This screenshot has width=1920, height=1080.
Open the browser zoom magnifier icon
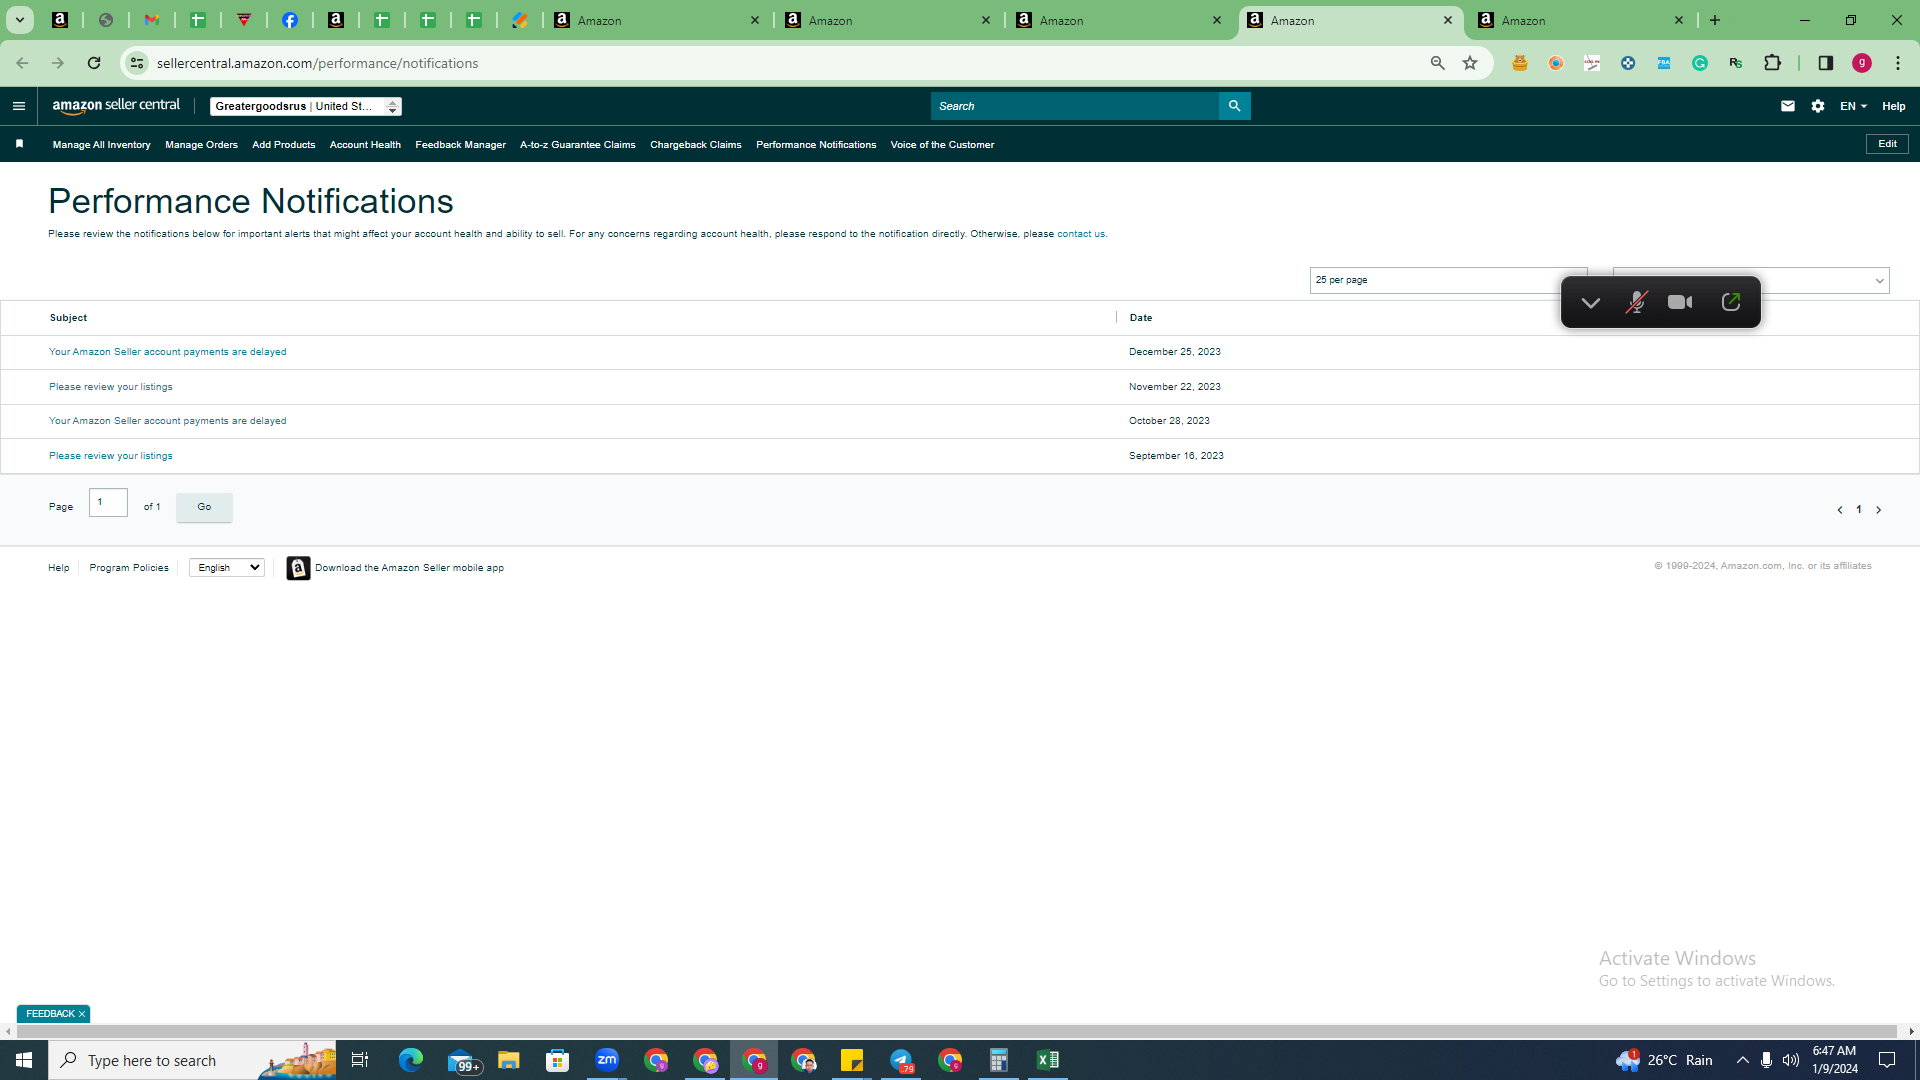[1438, 63]
